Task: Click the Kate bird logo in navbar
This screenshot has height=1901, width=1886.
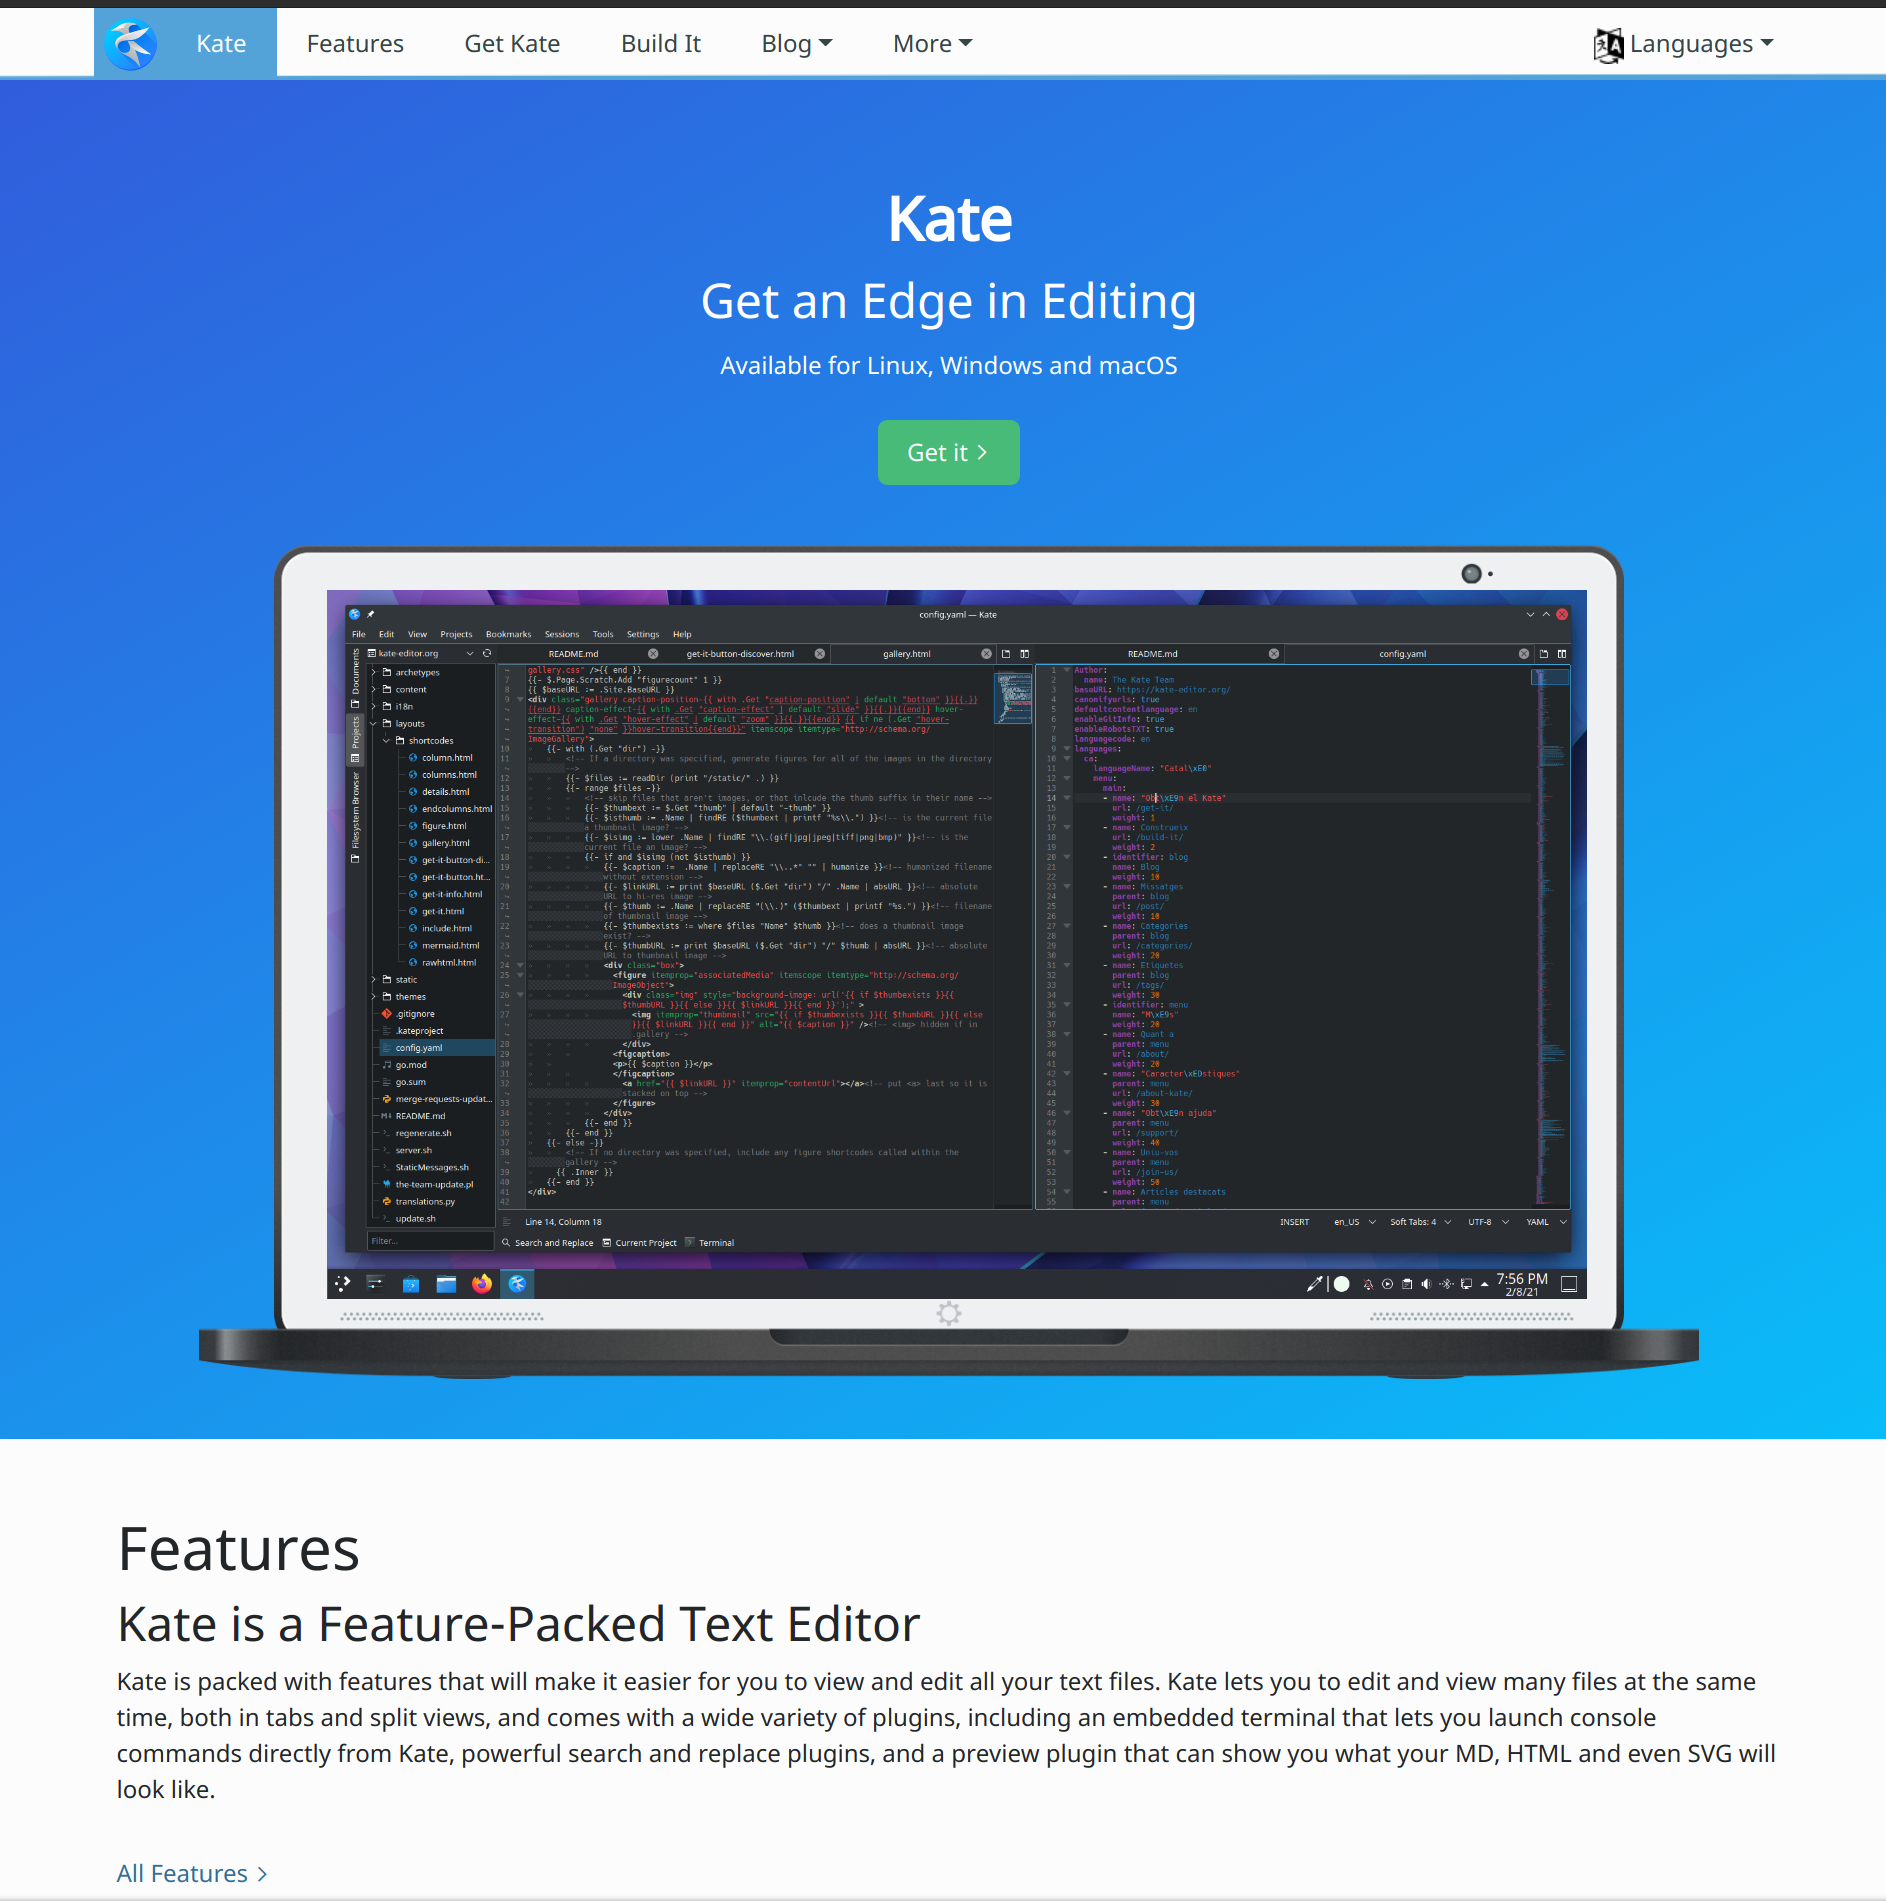Action: pos(132,44)
